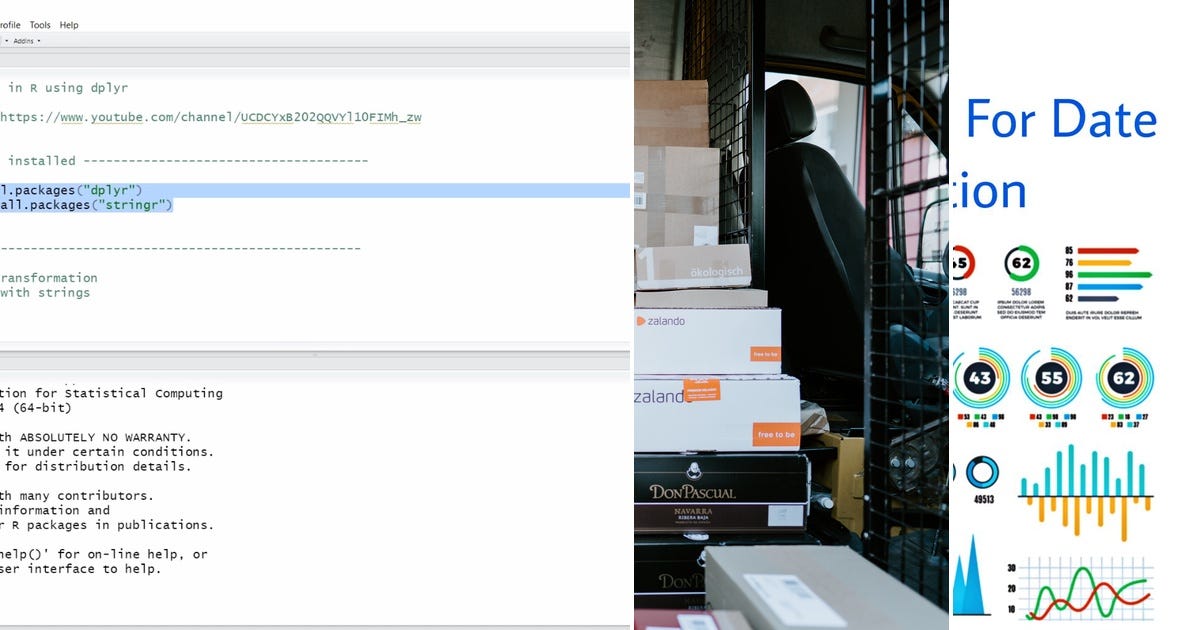This screenshot has height=630, width=1200.
Task: Select the donut gauge showing 55
Action: coord(1053,380)
